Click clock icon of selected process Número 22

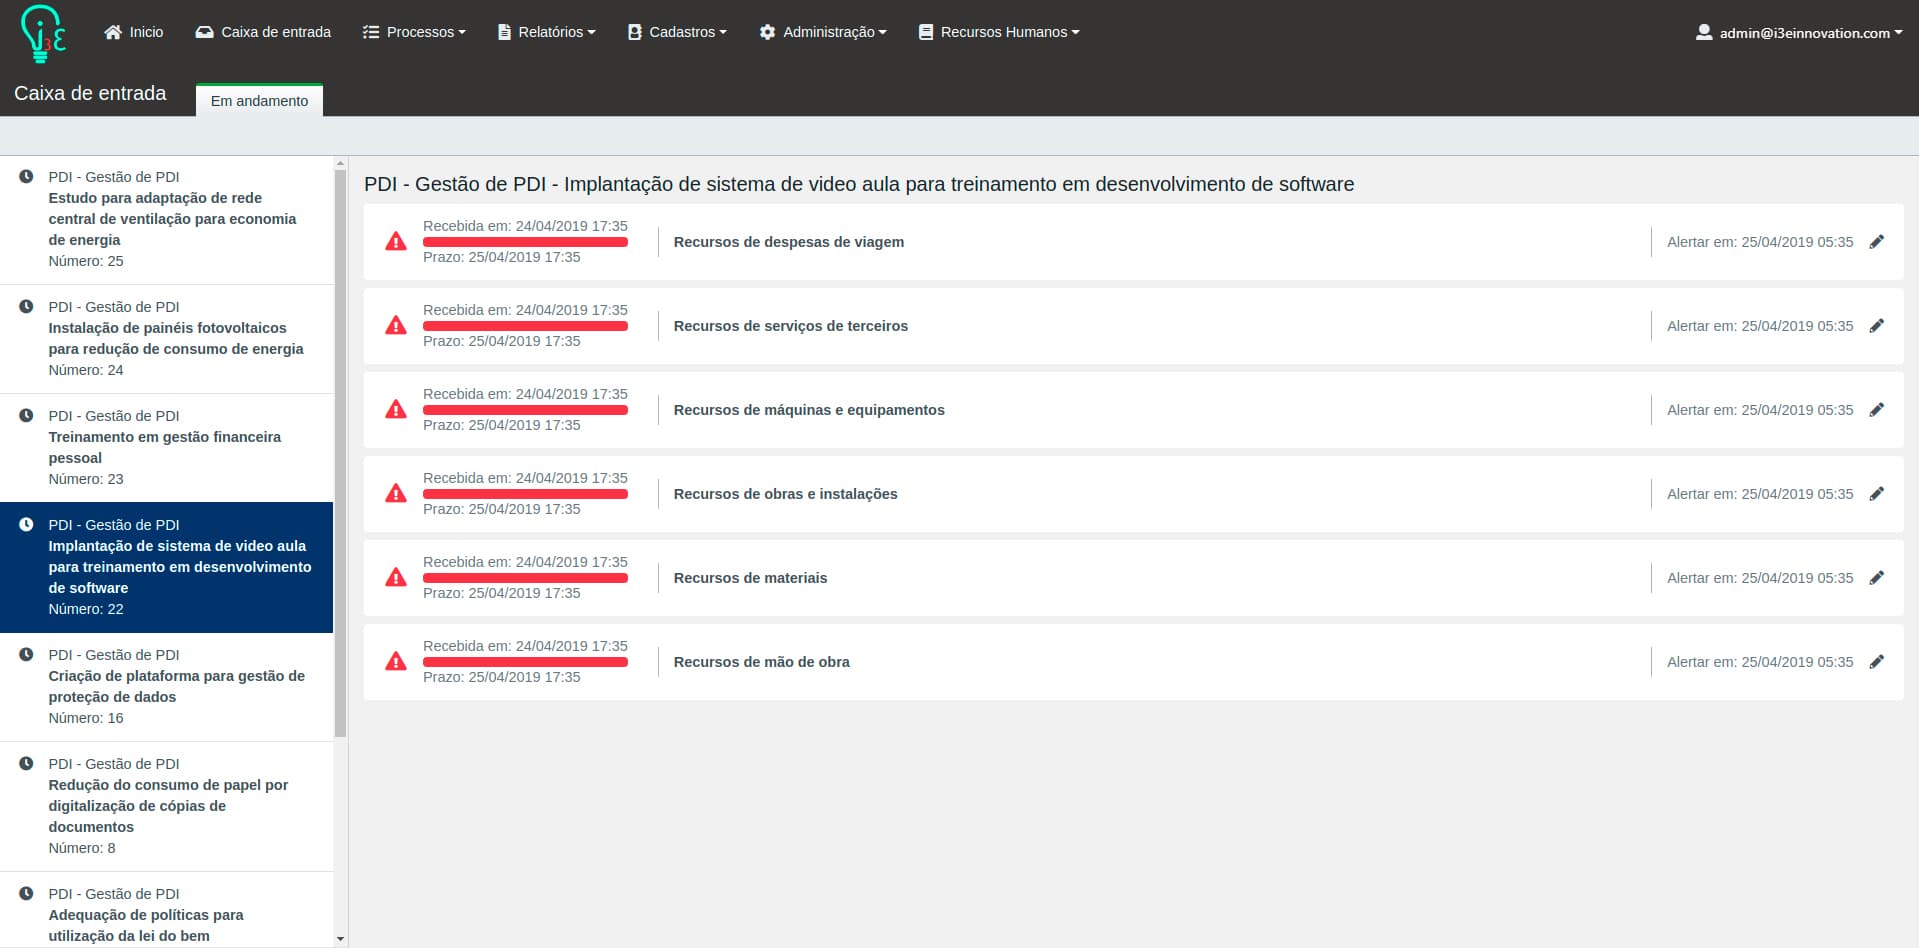tap(26, 524)
